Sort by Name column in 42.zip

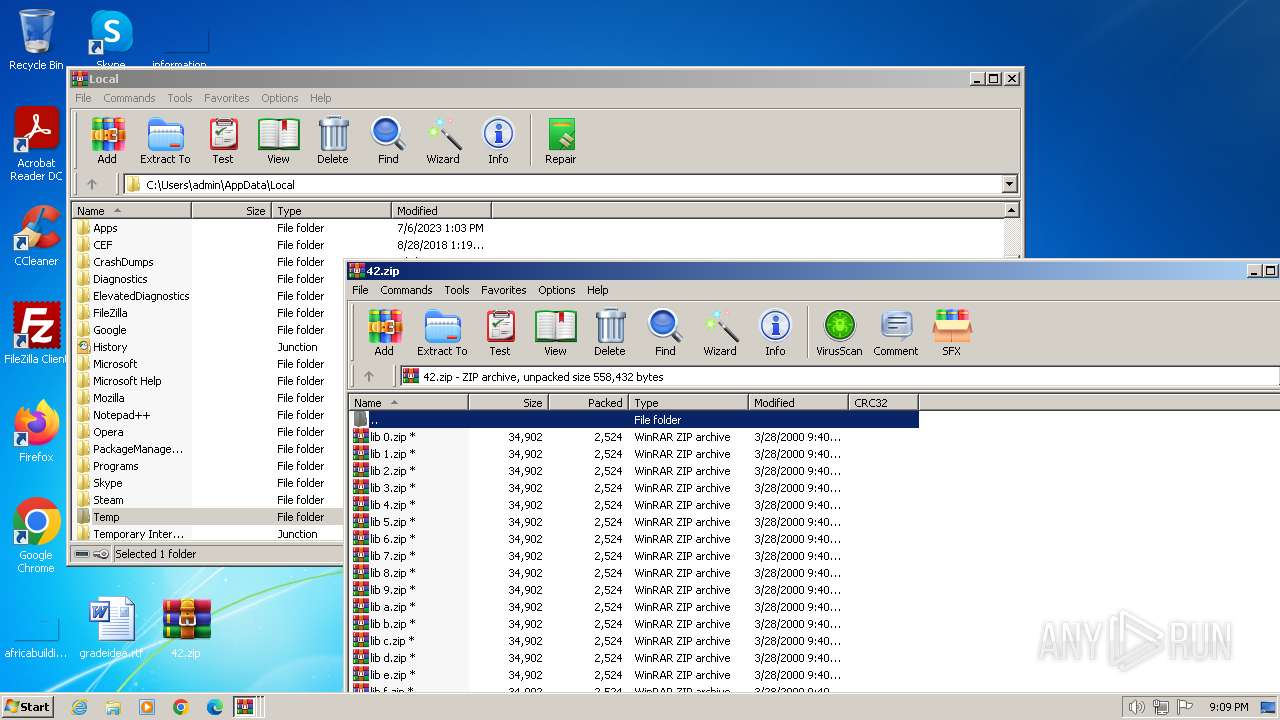pos(408,402)
